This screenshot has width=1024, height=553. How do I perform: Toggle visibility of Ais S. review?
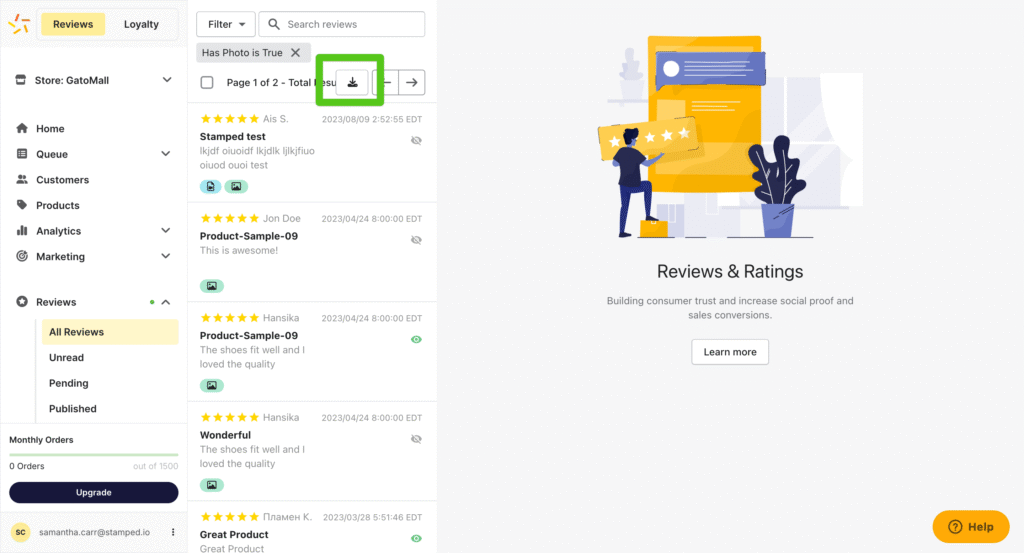coord(416,141)
